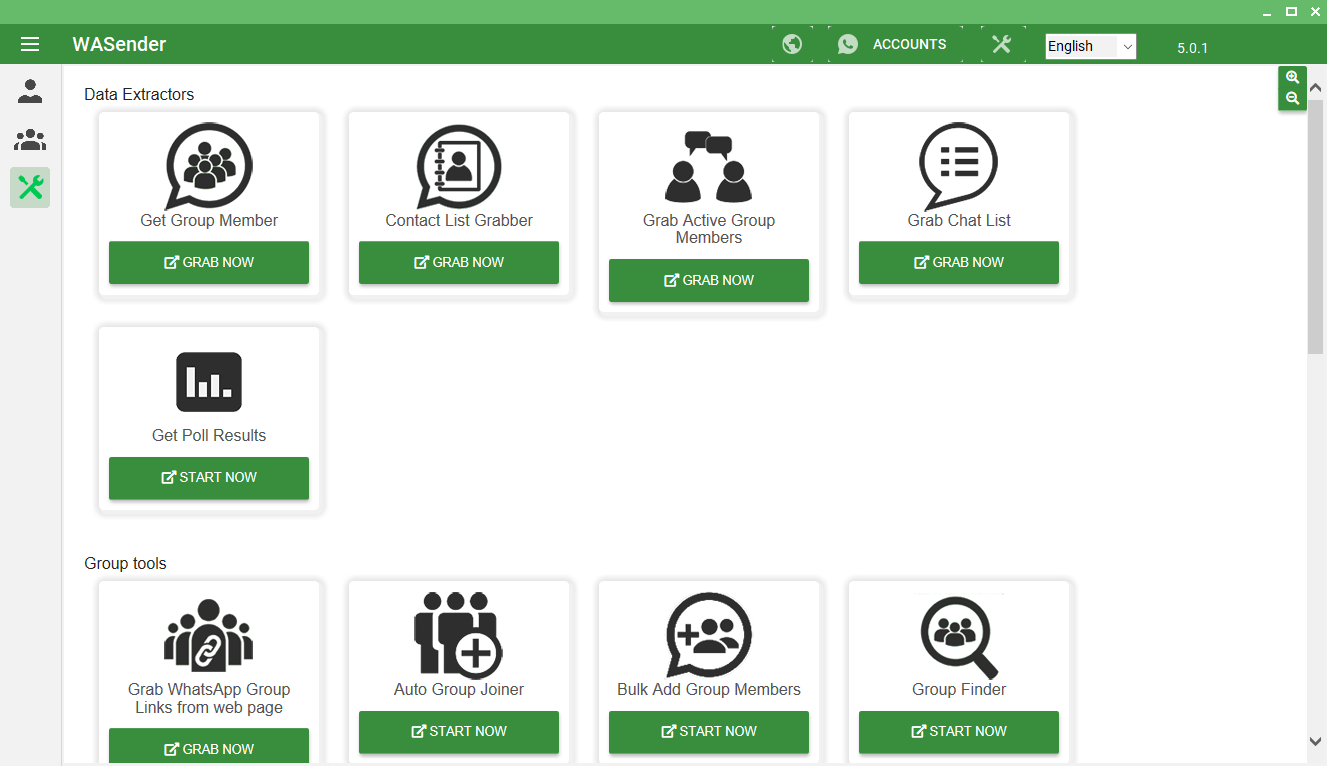Select the group contacts icon in sidebar

coord(30,140)
